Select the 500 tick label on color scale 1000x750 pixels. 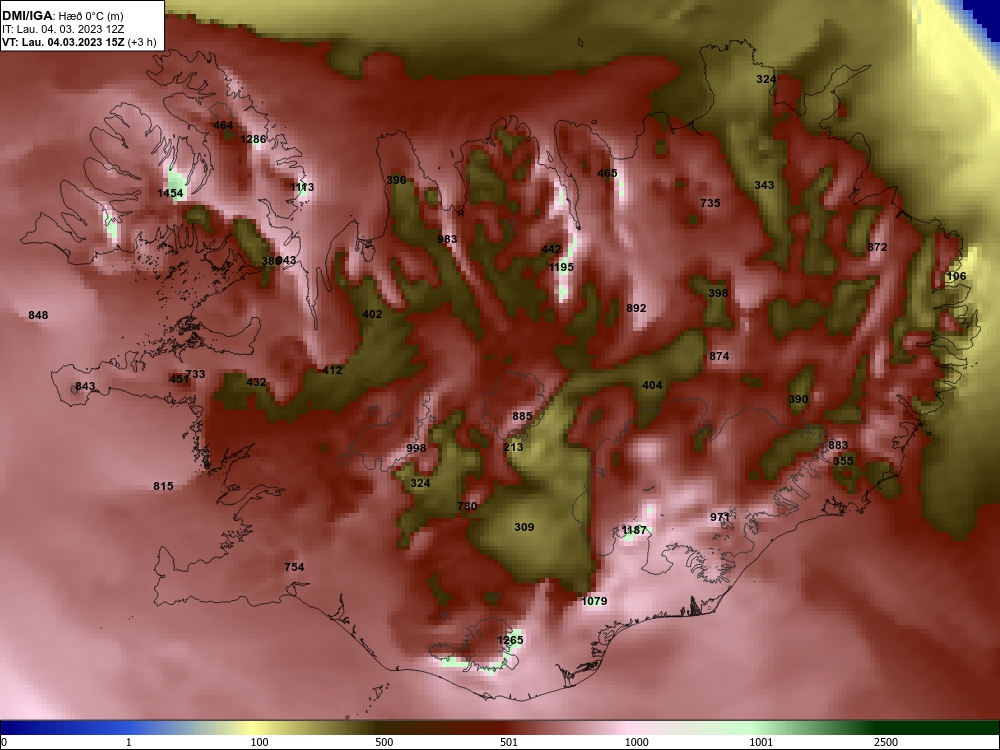pos(385,742)
